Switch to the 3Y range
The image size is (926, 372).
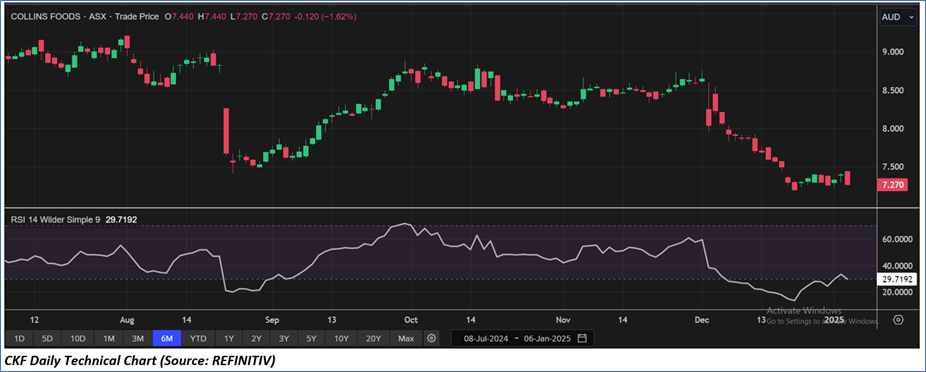click(284, 338)
